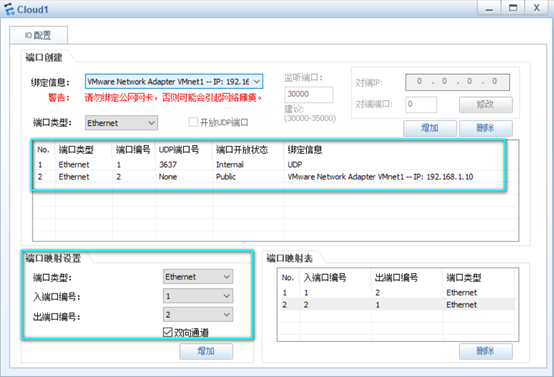Viewport: 554px width, 377px height.
Task: Switch to the IO 配置 tab
Action: (x=38, y=35)
